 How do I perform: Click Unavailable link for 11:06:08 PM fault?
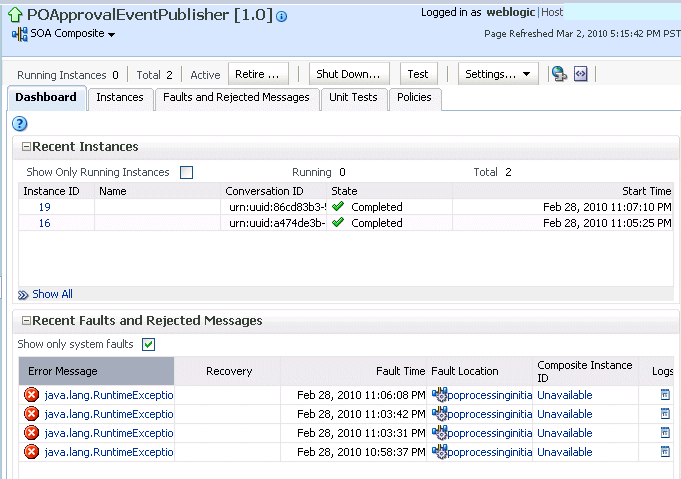pyautogui.click(x=565, y=395)
